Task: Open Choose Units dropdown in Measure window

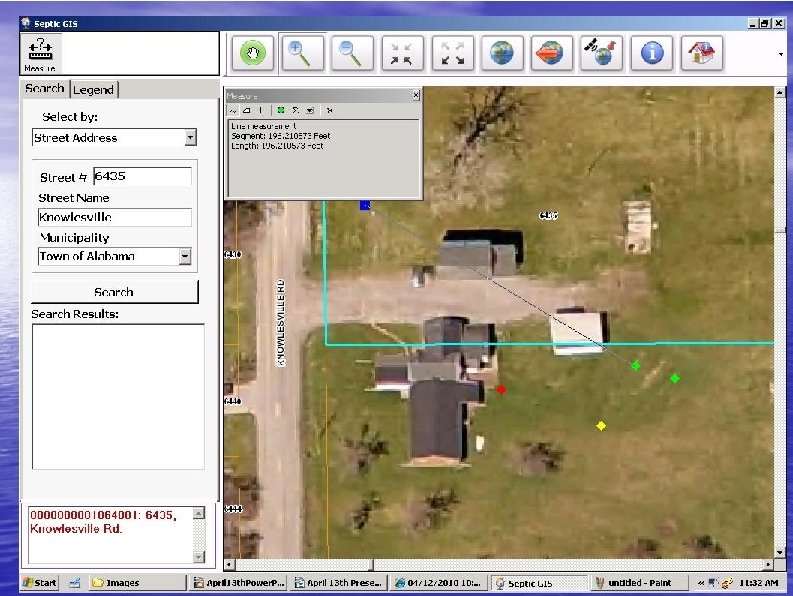Action: (x=310, y=110)
